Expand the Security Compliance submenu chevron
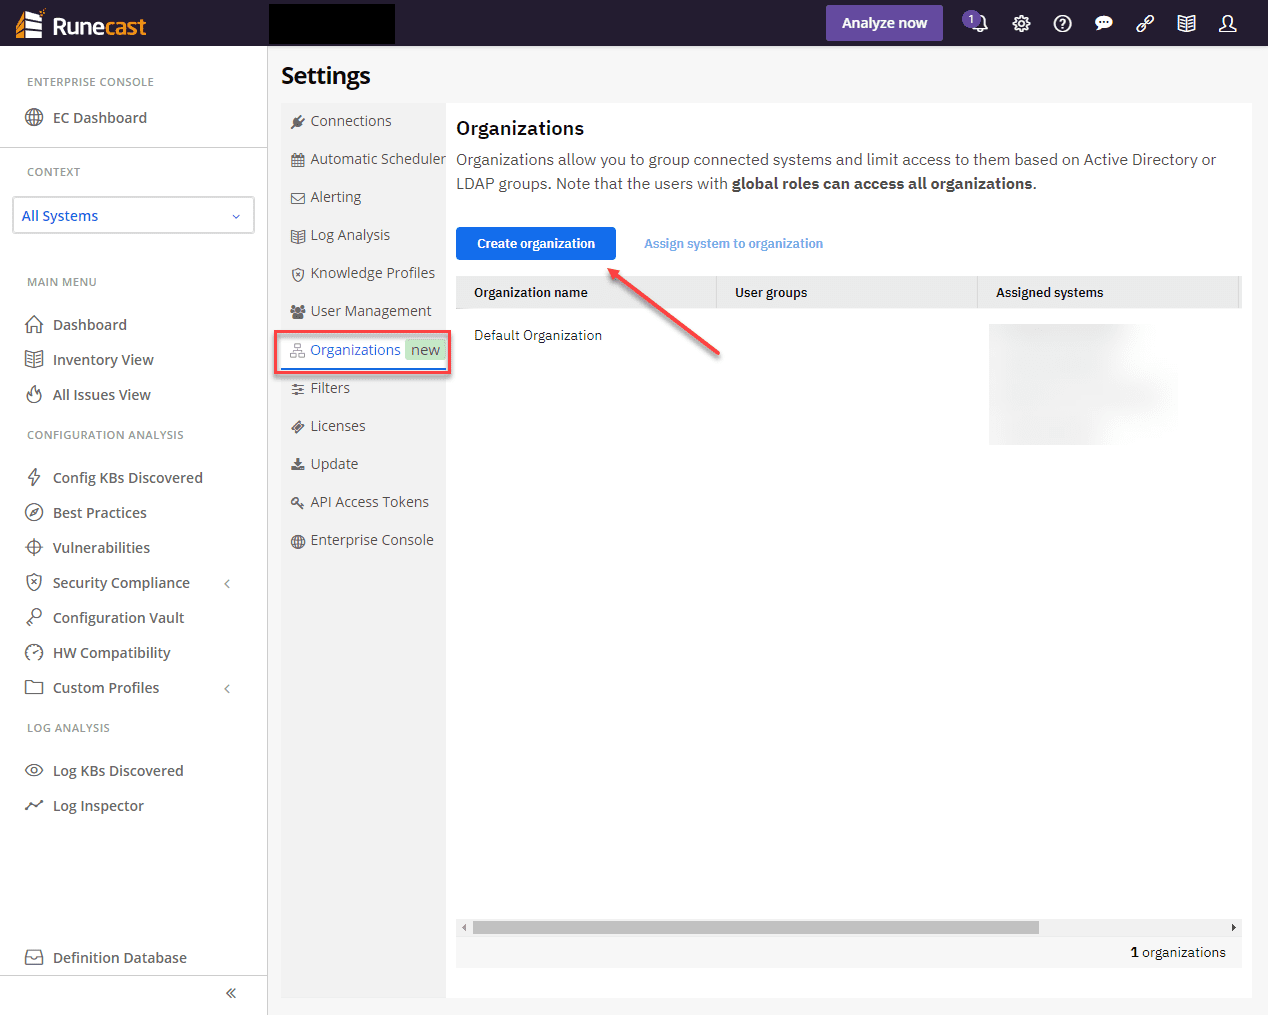Screen dimensions: 1268x1015 coord(228,583)
